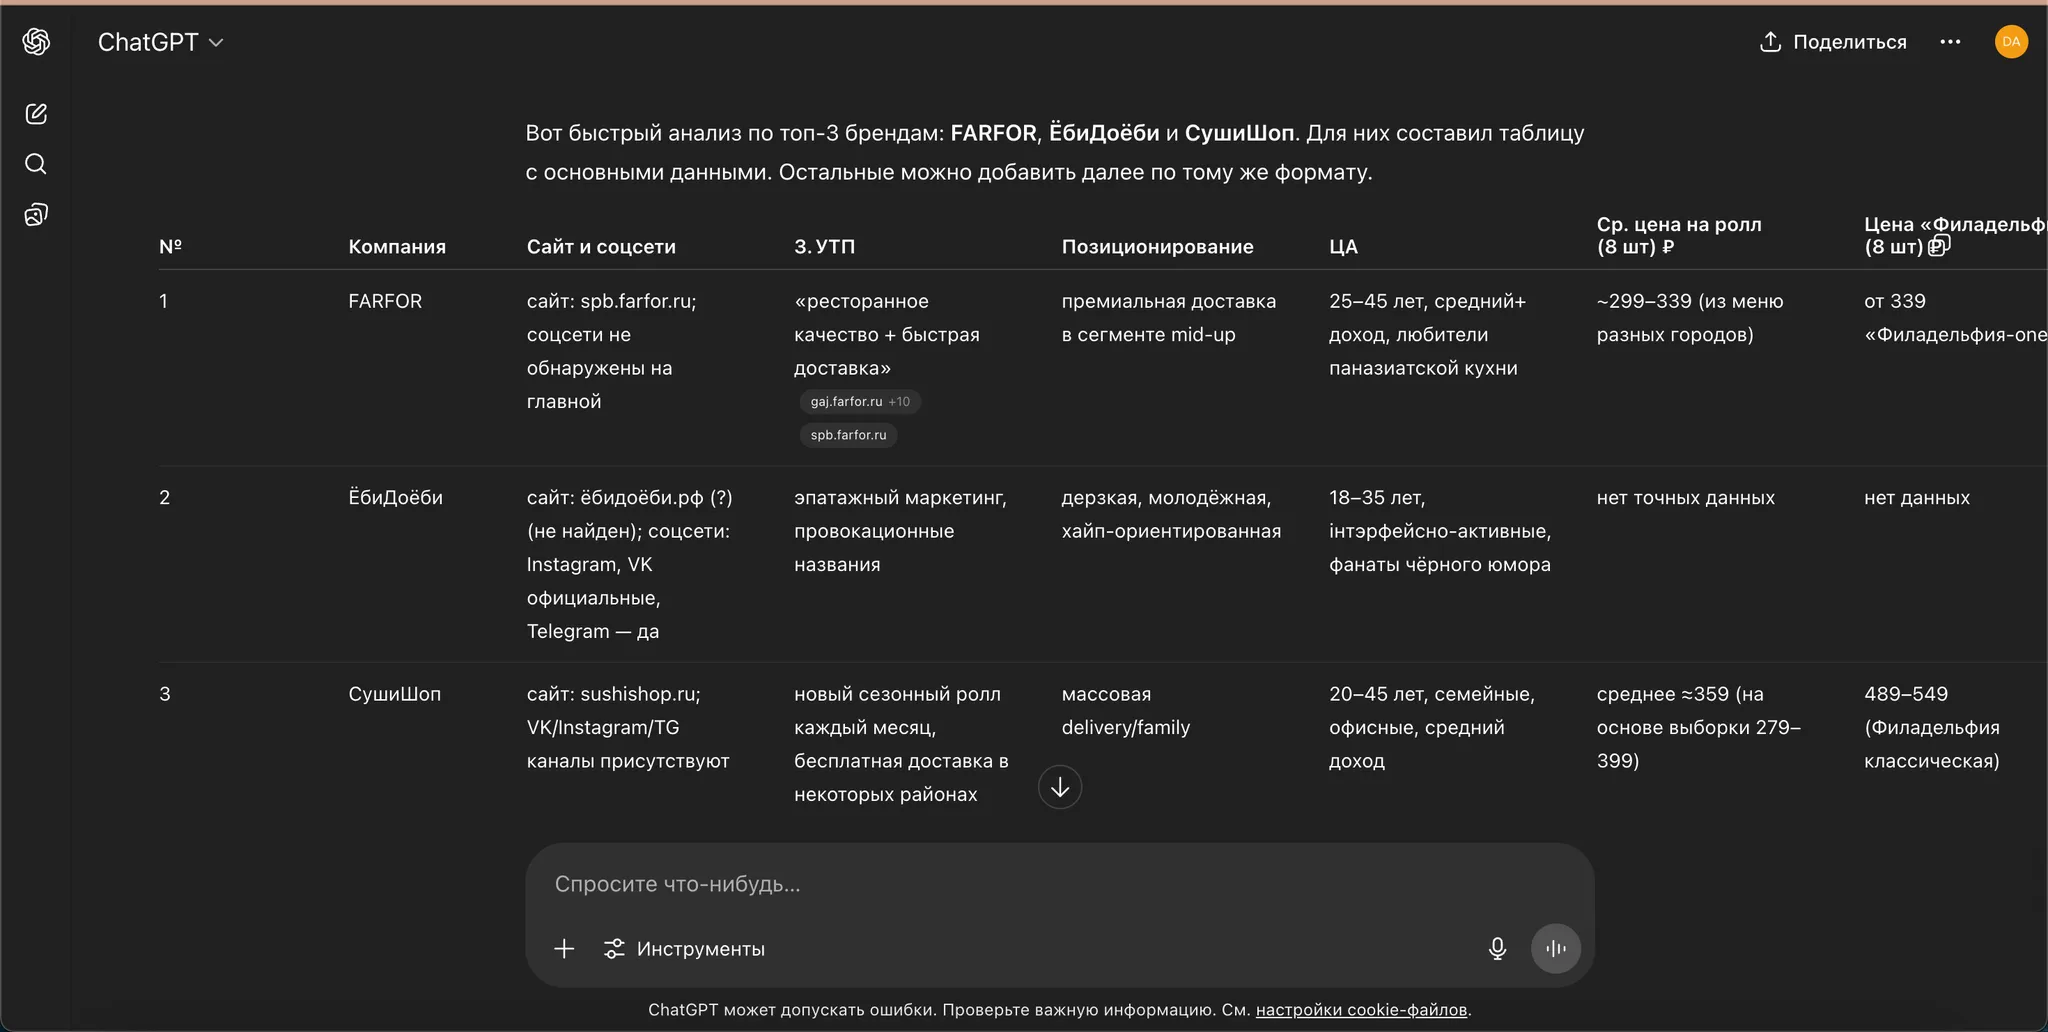
Task: Click the Сайт и соцсети column header
Action: [x=601, y=247]
